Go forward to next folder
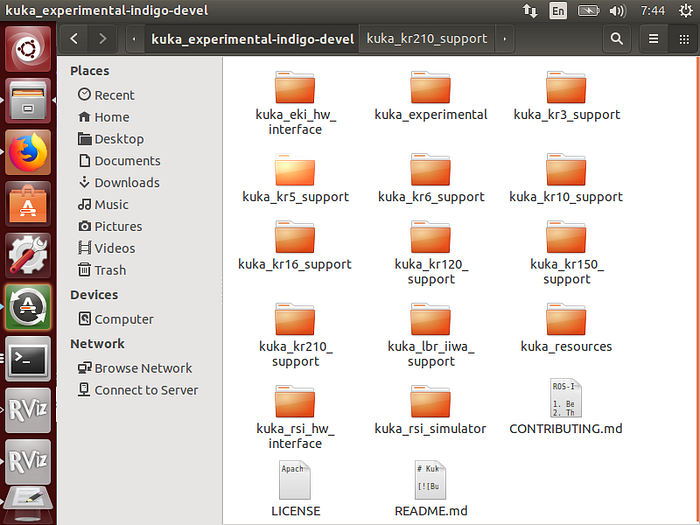Screen dimensions: 700x525 pyautogui.click(x=103, y=39)
